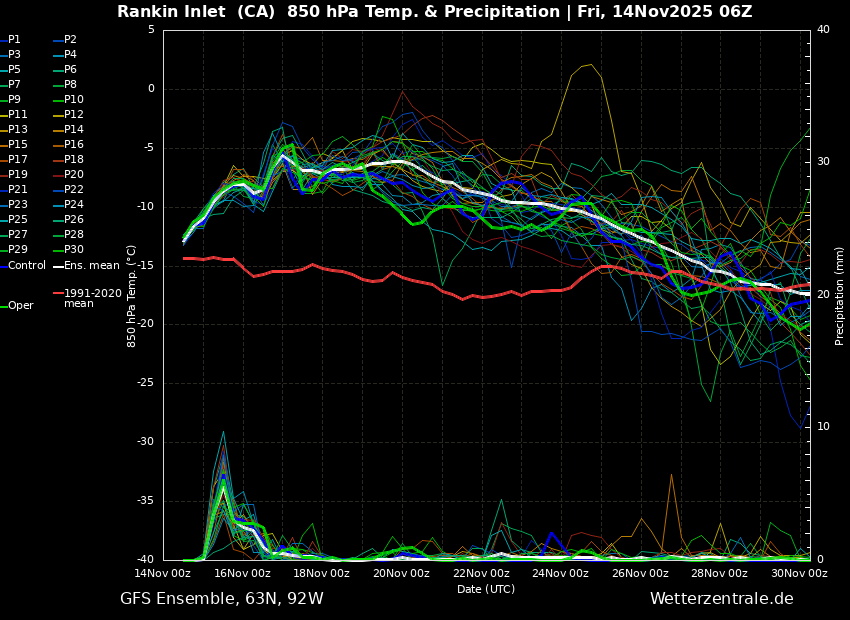The width and height of the screenshot is (850, 620).
Task: Click the P30 legend label
Action: click(73, 250)
